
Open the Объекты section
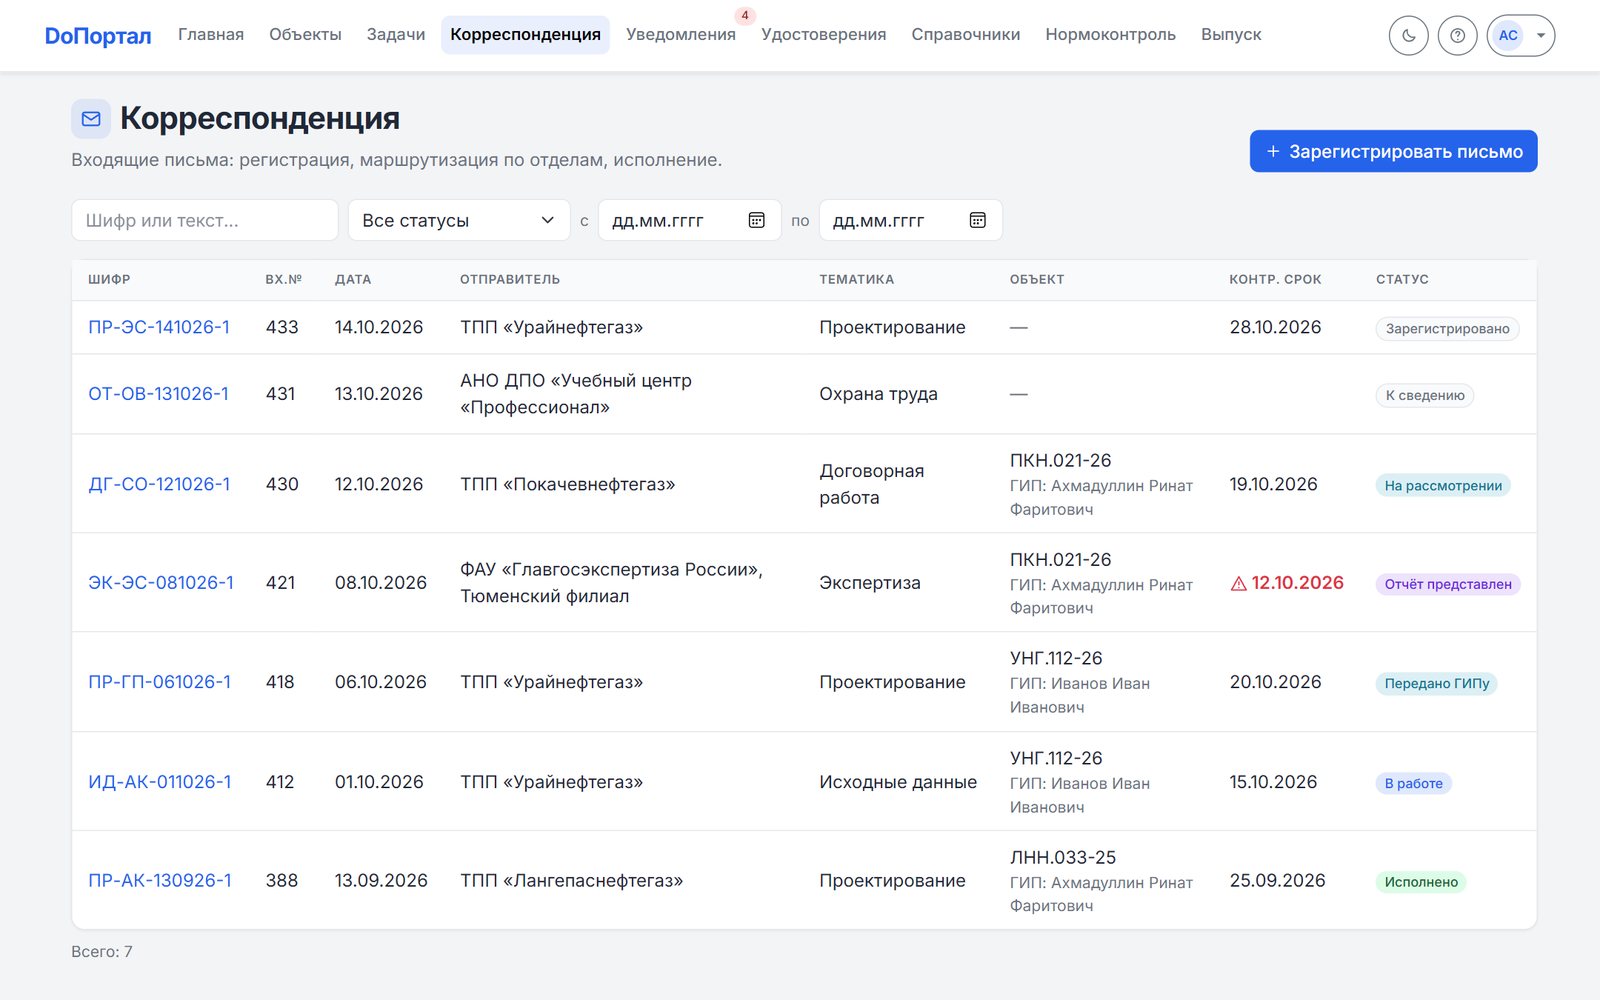305,35
